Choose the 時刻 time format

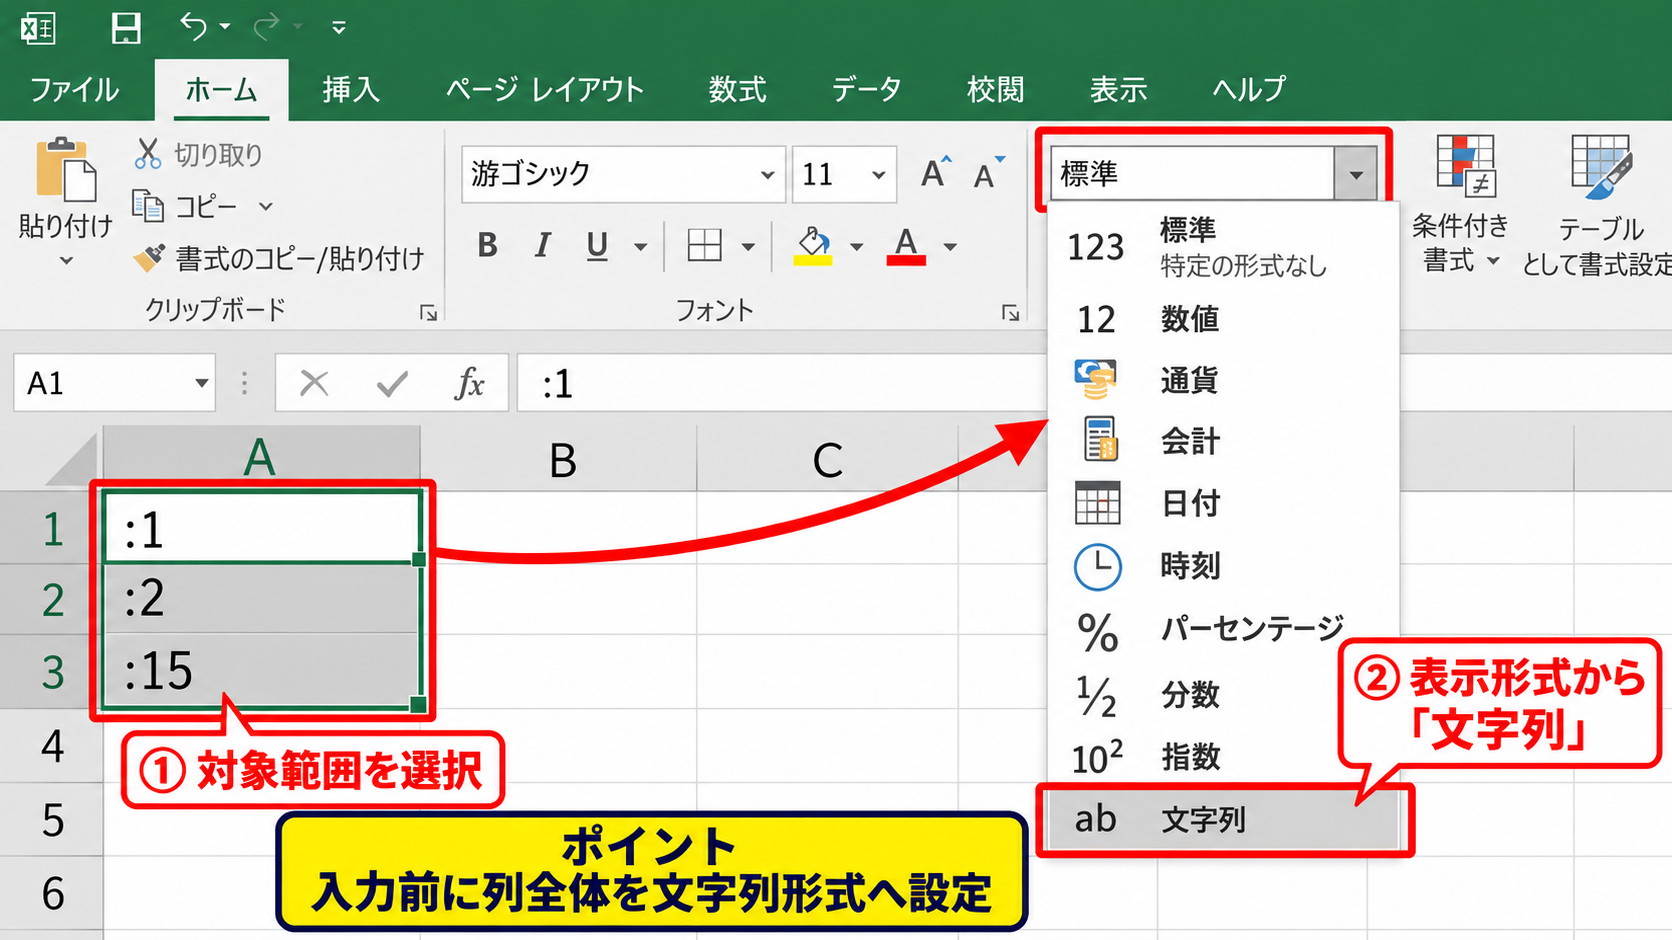pyautogui.click(x=1223, y=566)
